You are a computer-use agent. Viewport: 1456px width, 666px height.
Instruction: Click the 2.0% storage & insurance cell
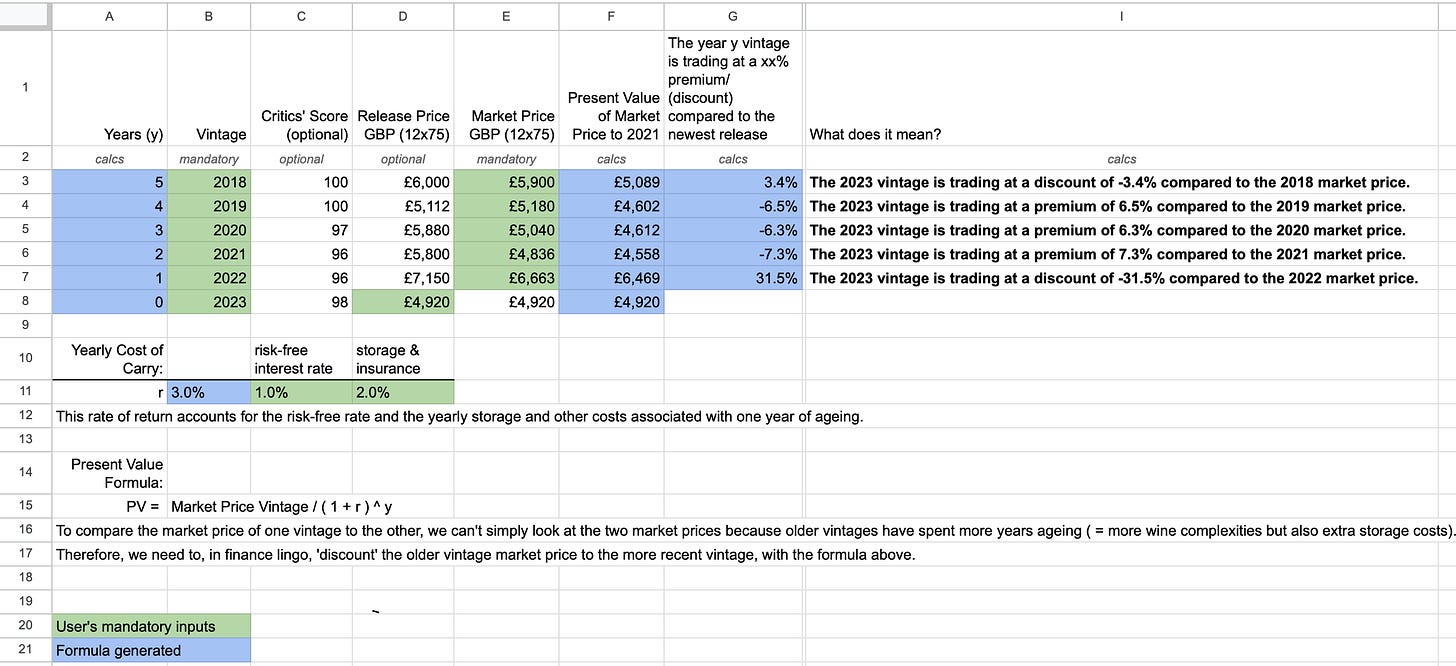pos(403,392)
